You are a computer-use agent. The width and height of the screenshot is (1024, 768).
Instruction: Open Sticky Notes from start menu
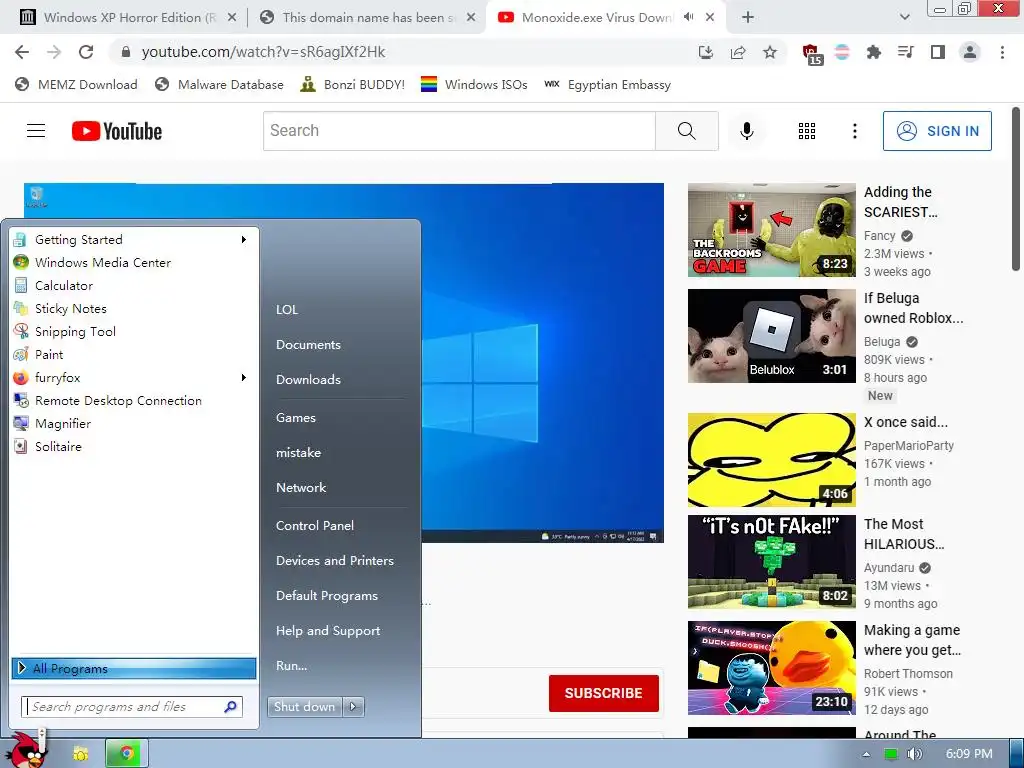71,309
